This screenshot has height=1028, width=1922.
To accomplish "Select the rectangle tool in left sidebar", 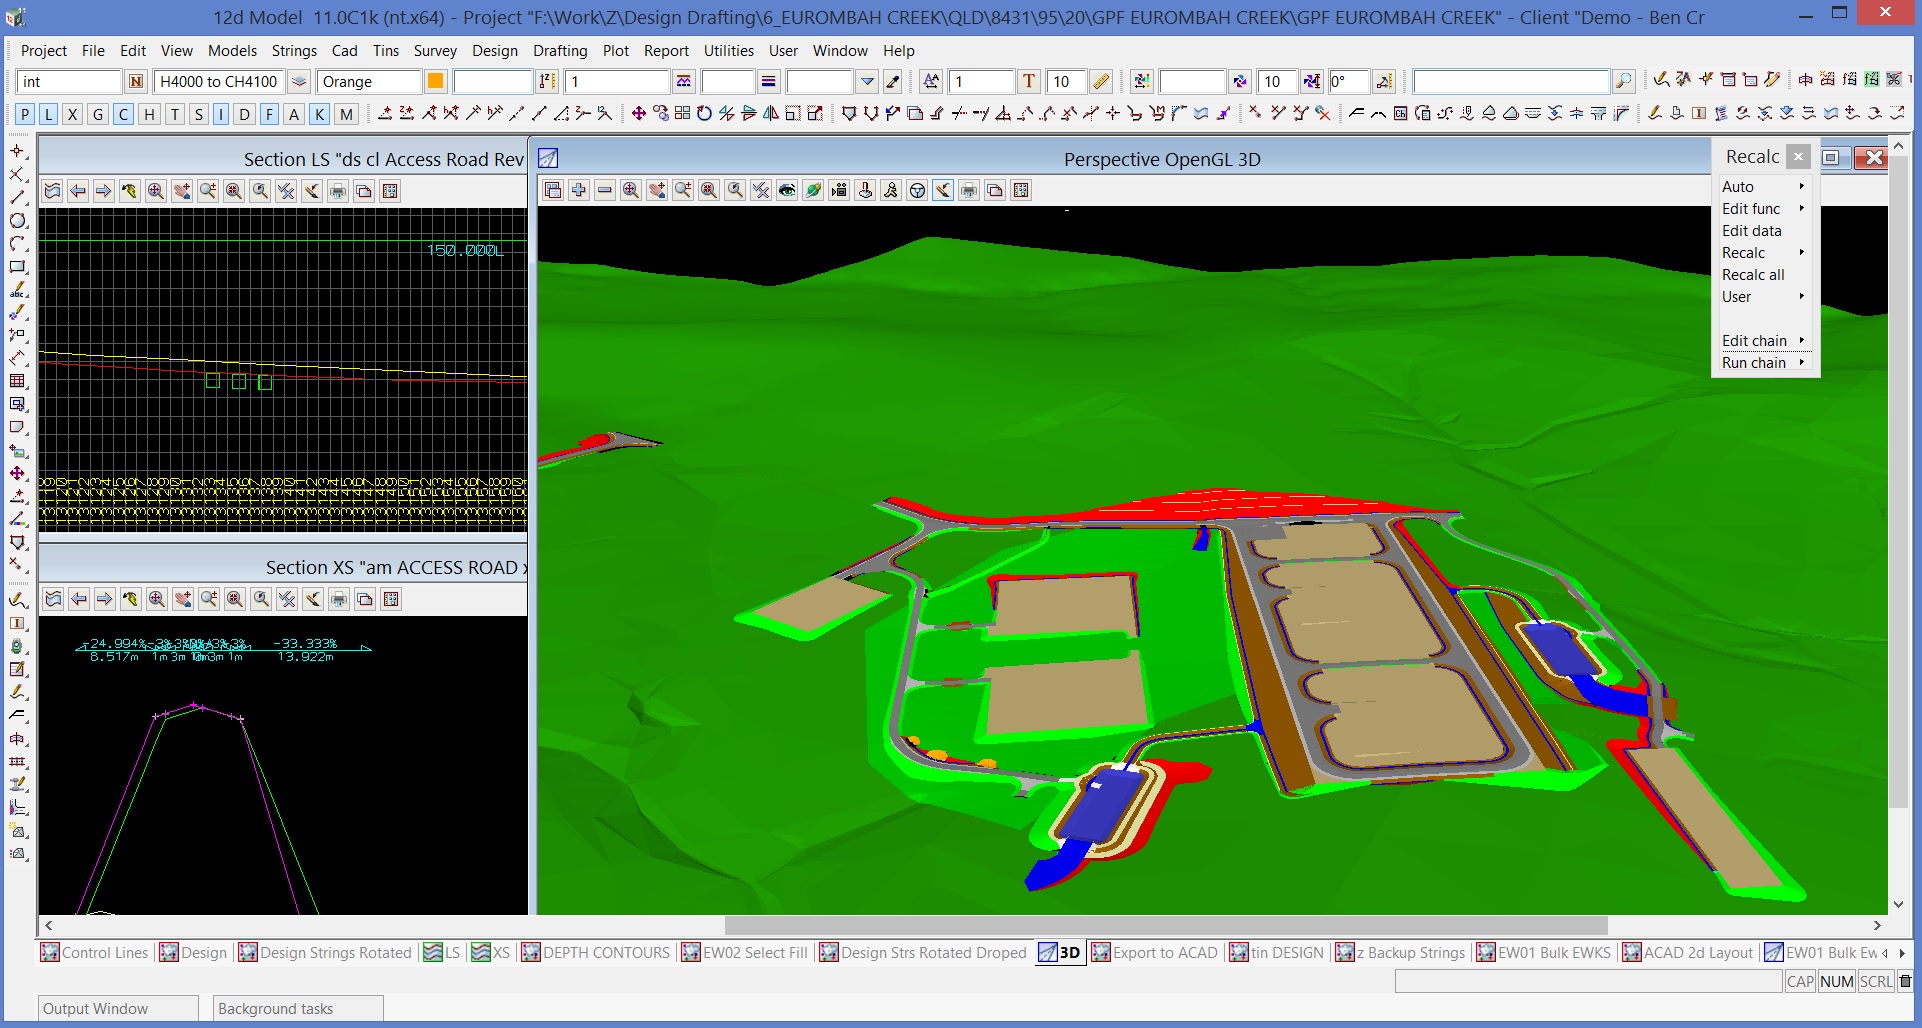I will coord(17,267).
